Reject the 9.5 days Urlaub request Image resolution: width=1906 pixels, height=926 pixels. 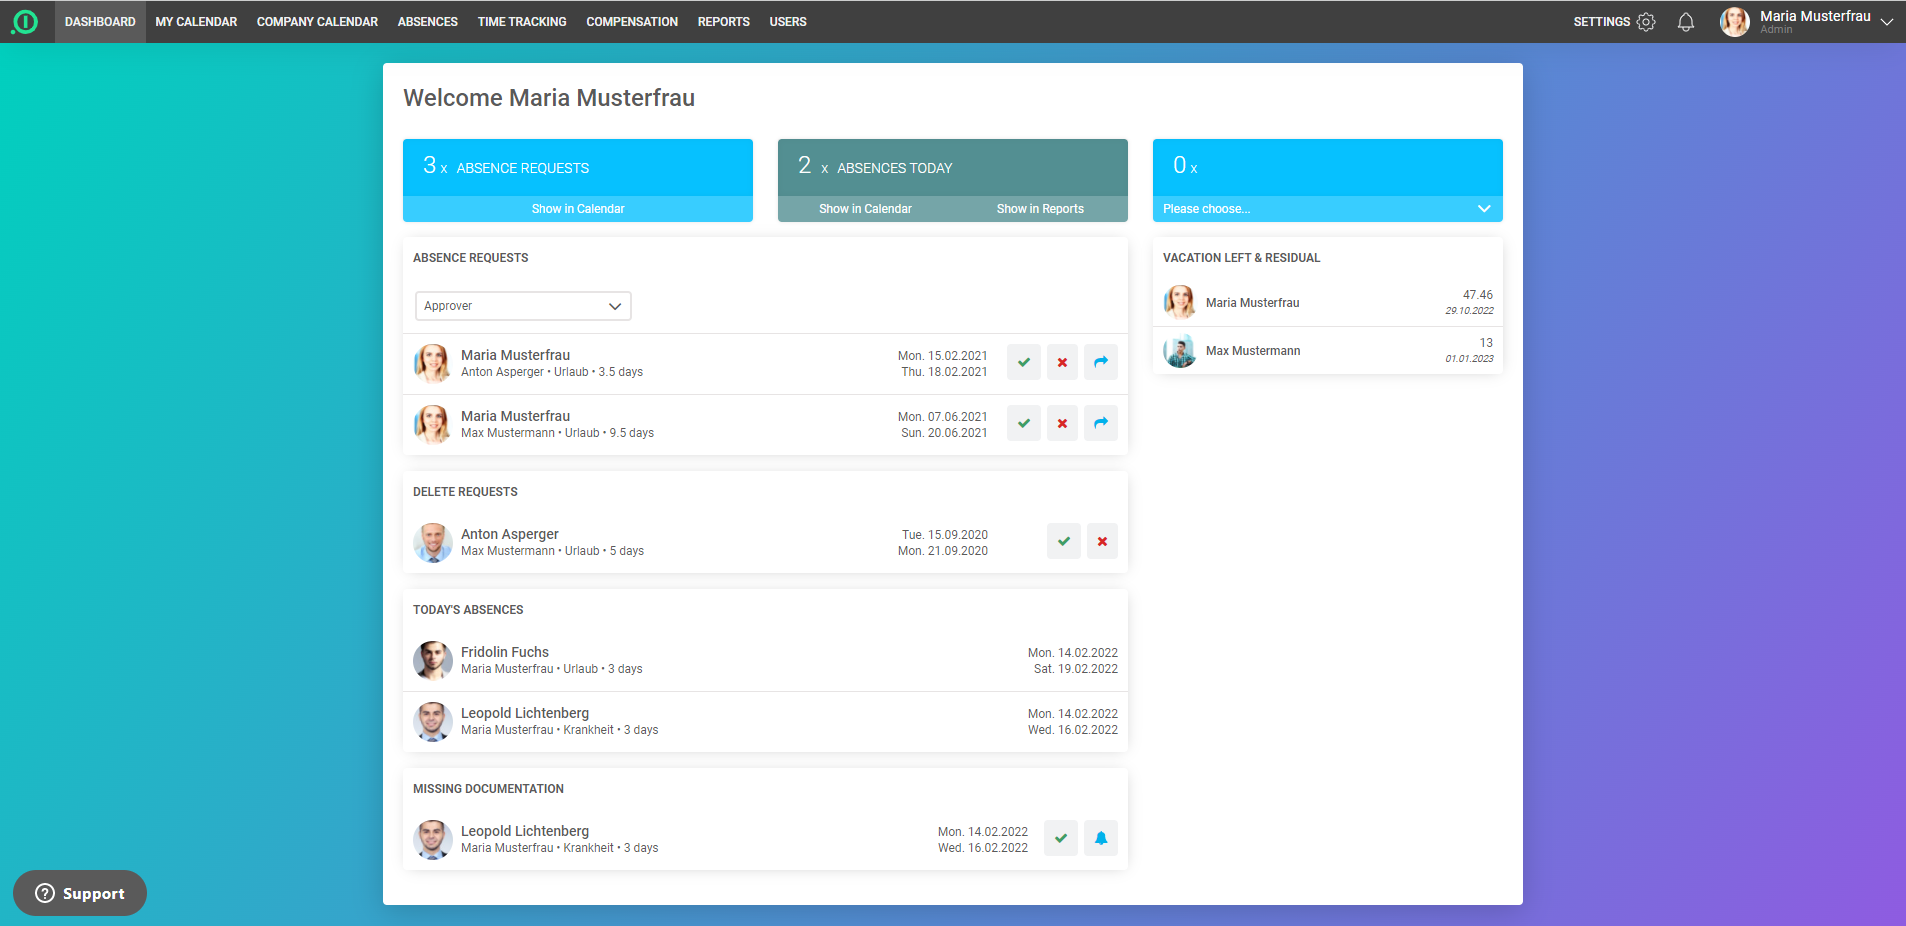1061,423
